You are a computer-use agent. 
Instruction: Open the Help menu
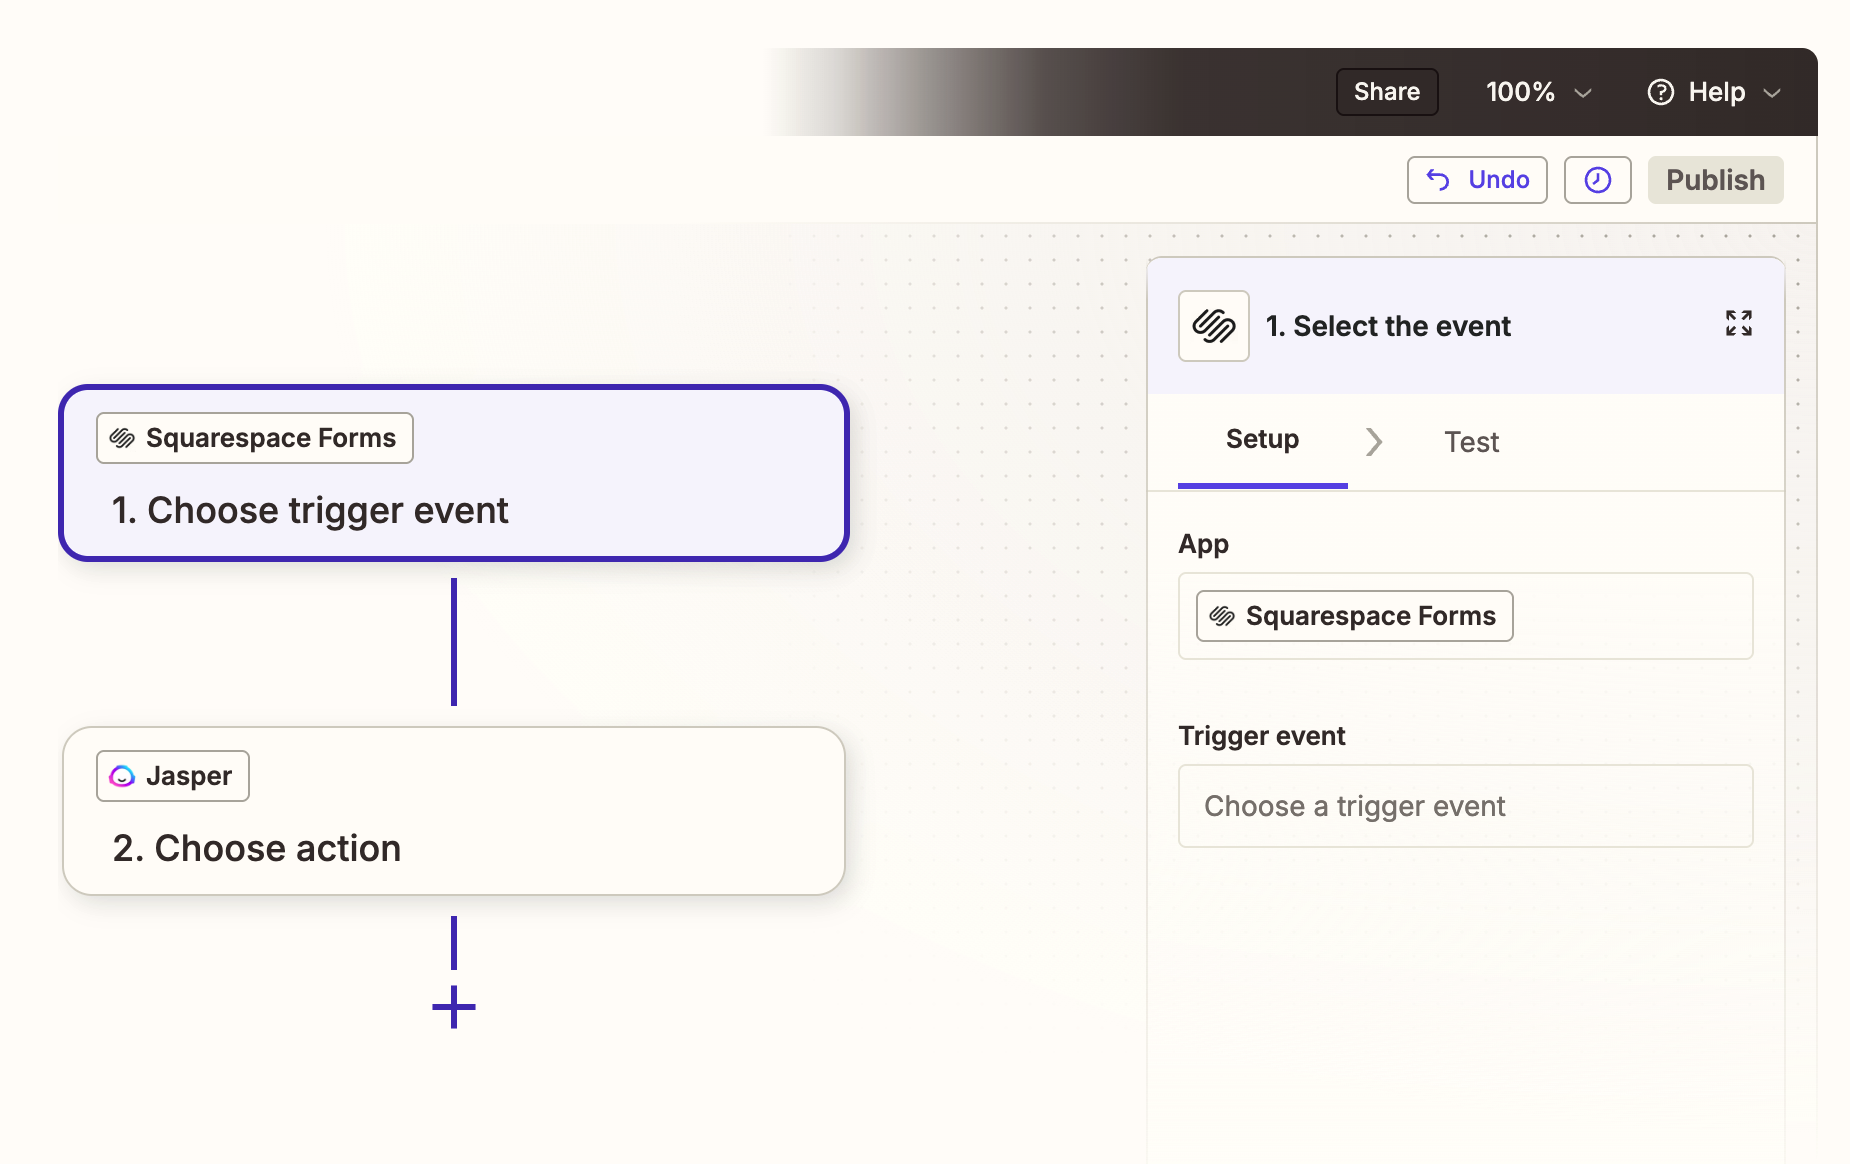pos(1714,92)
